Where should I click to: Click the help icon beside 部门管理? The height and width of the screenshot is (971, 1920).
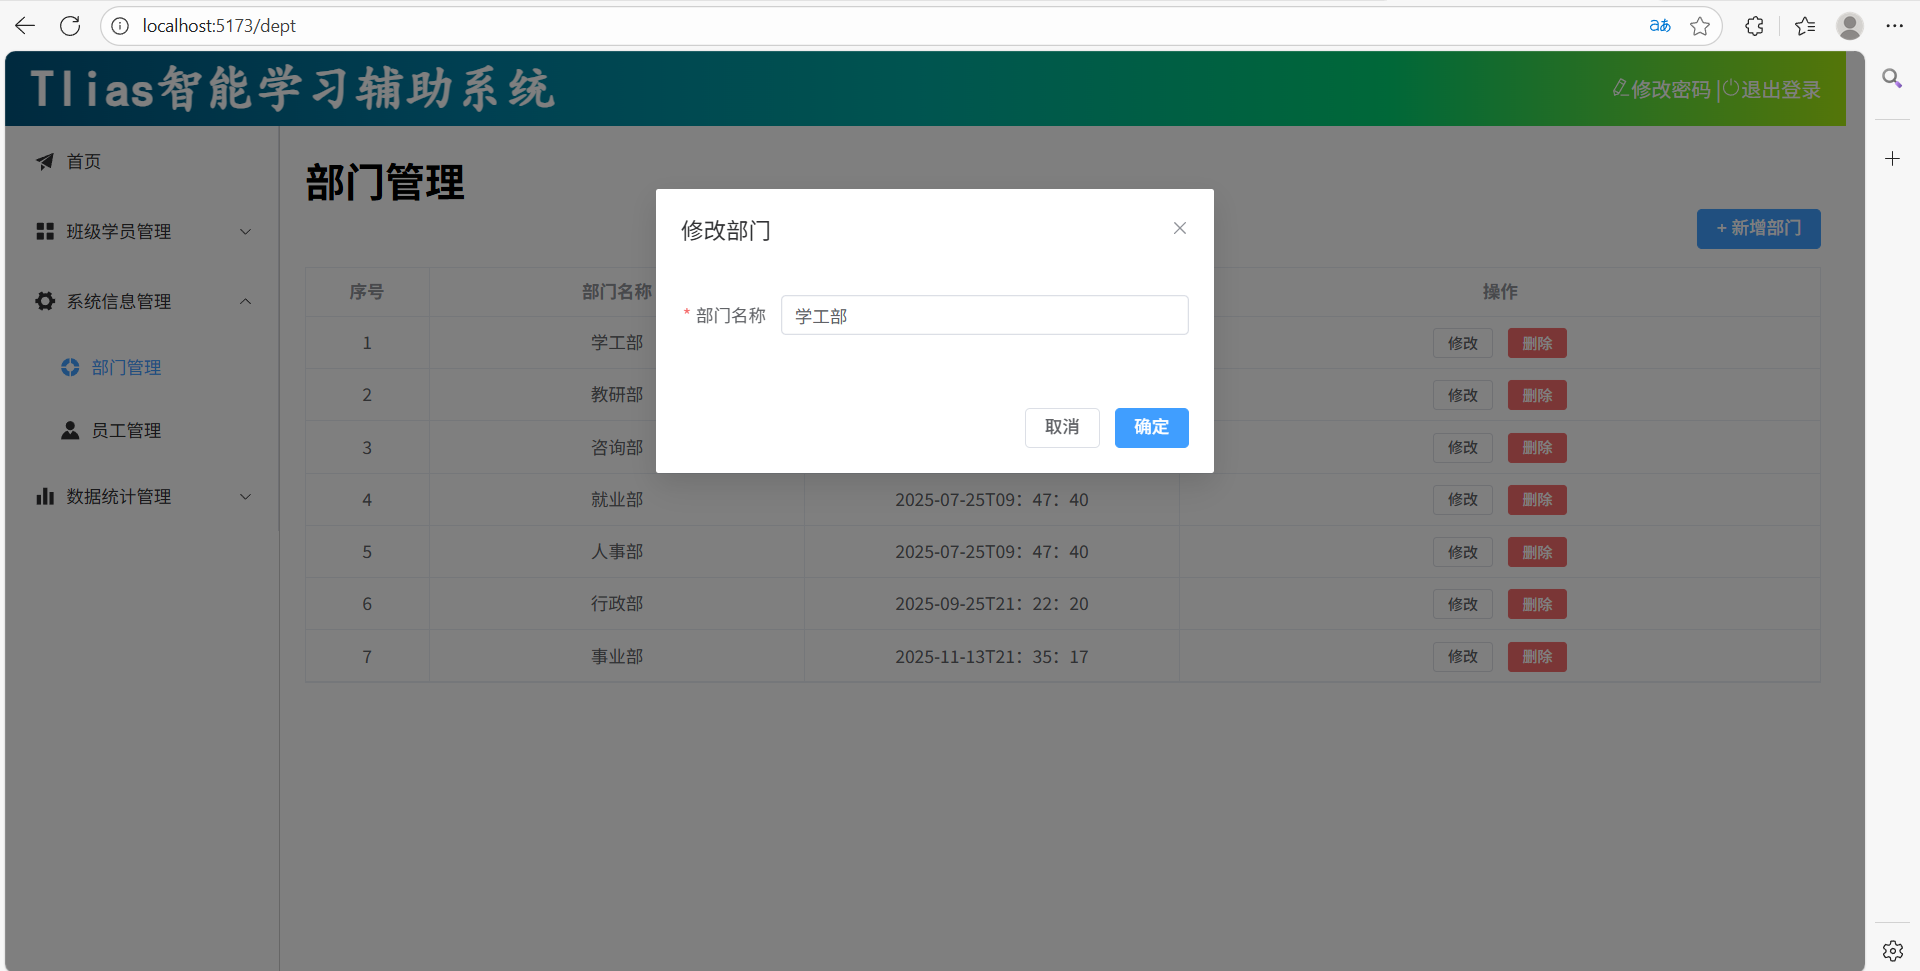(70, 367)
